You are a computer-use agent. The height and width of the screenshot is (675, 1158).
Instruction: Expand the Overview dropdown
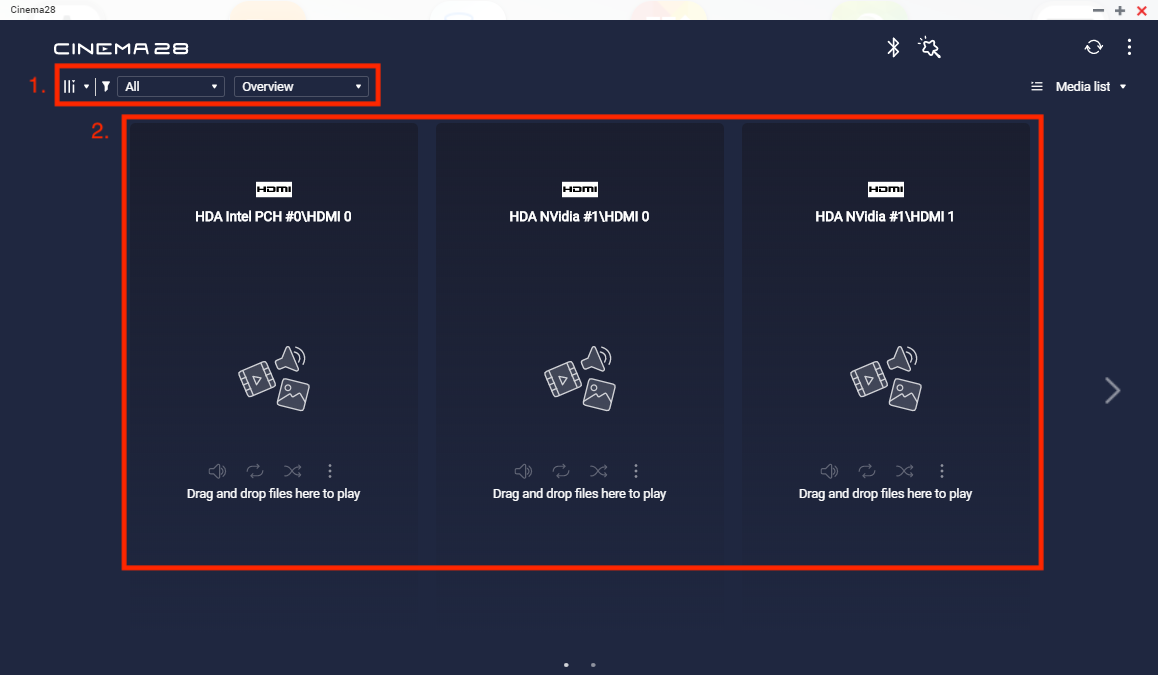pyautogui.click(x=301, y=86)
